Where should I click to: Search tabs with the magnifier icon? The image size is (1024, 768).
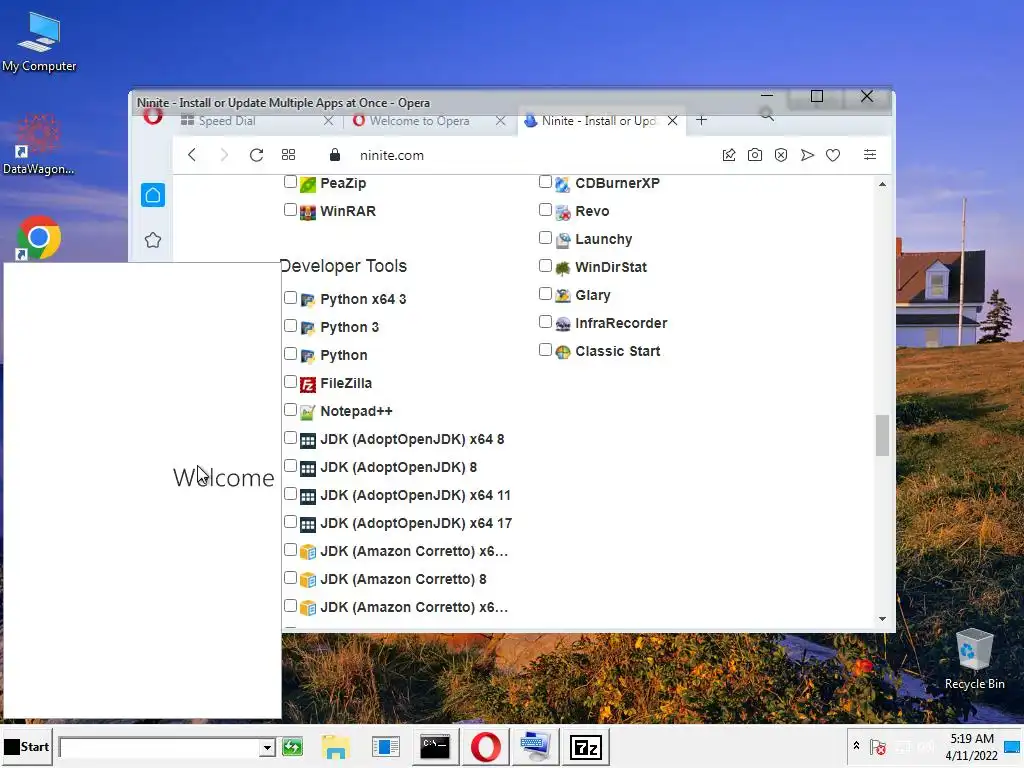tap(767, 115)
